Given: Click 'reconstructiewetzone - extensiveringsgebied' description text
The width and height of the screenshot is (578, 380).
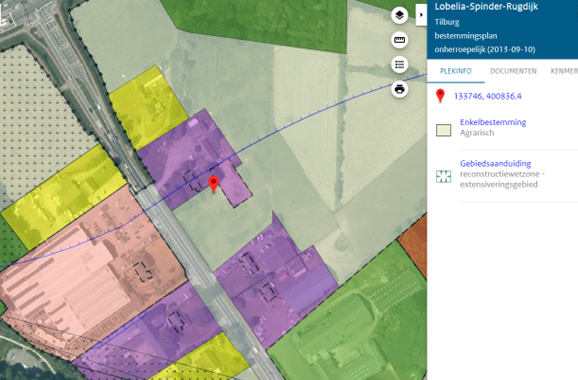Looking at the screenshot, I should coord(502,179).
